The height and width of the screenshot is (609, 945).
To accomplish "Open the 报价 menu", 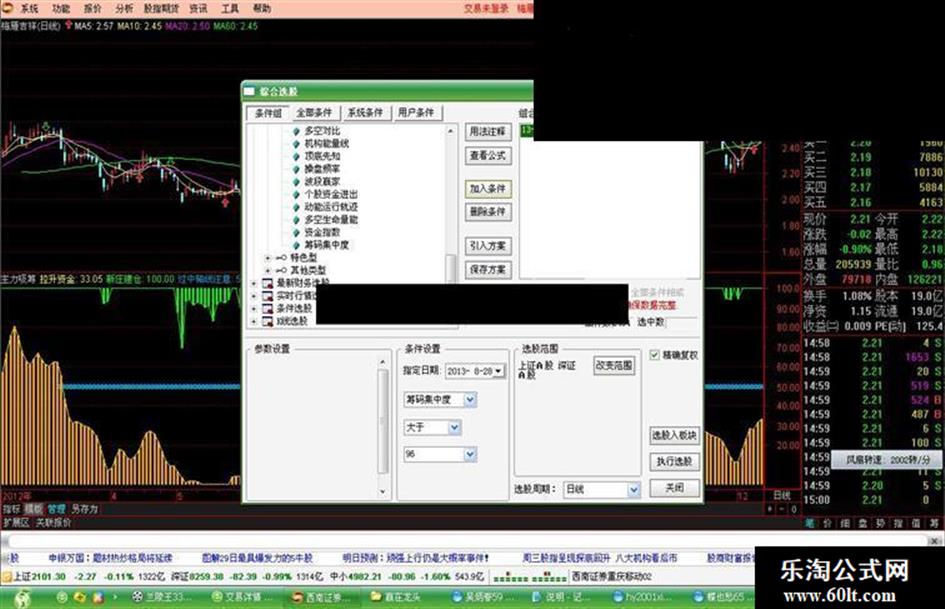I will click(92, 8).
